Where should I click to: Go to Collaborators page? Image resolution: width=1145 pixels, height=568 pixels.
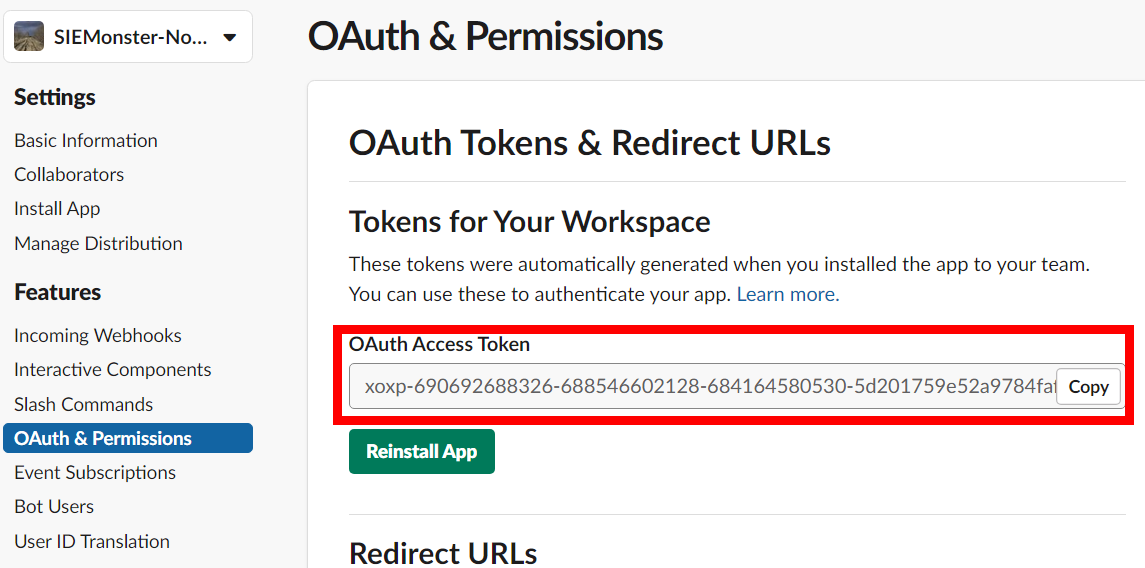(x=69, y=174)
